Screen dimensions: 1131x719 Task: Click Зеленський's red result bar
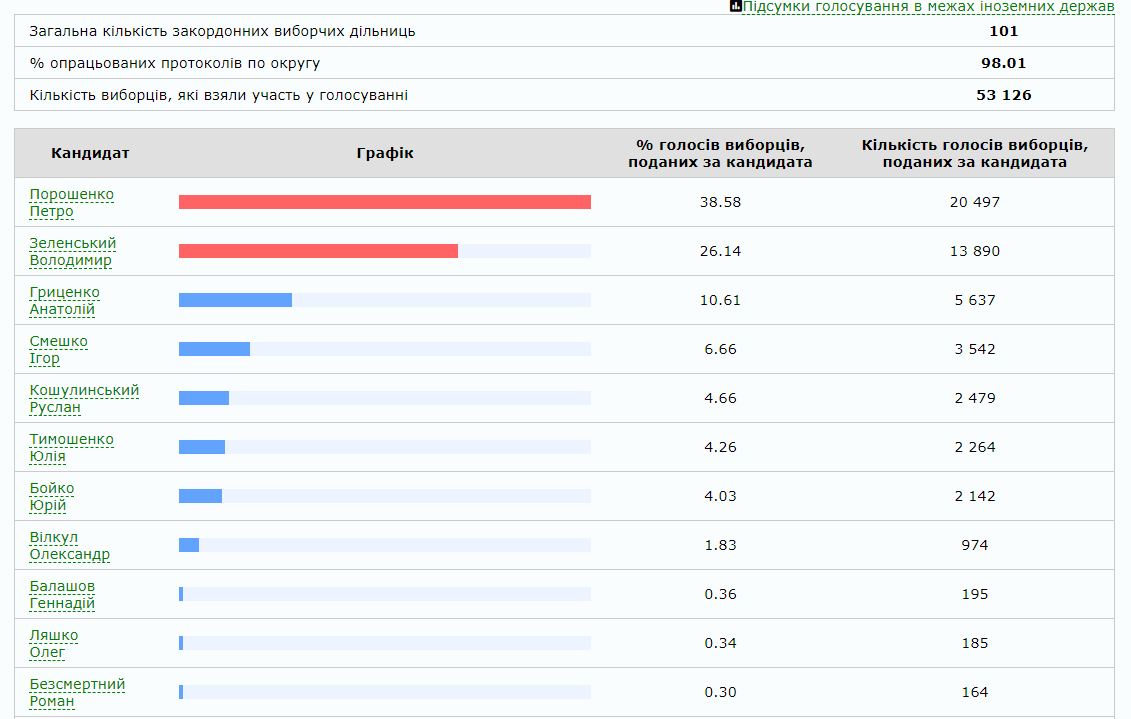[x=318, y=251]
